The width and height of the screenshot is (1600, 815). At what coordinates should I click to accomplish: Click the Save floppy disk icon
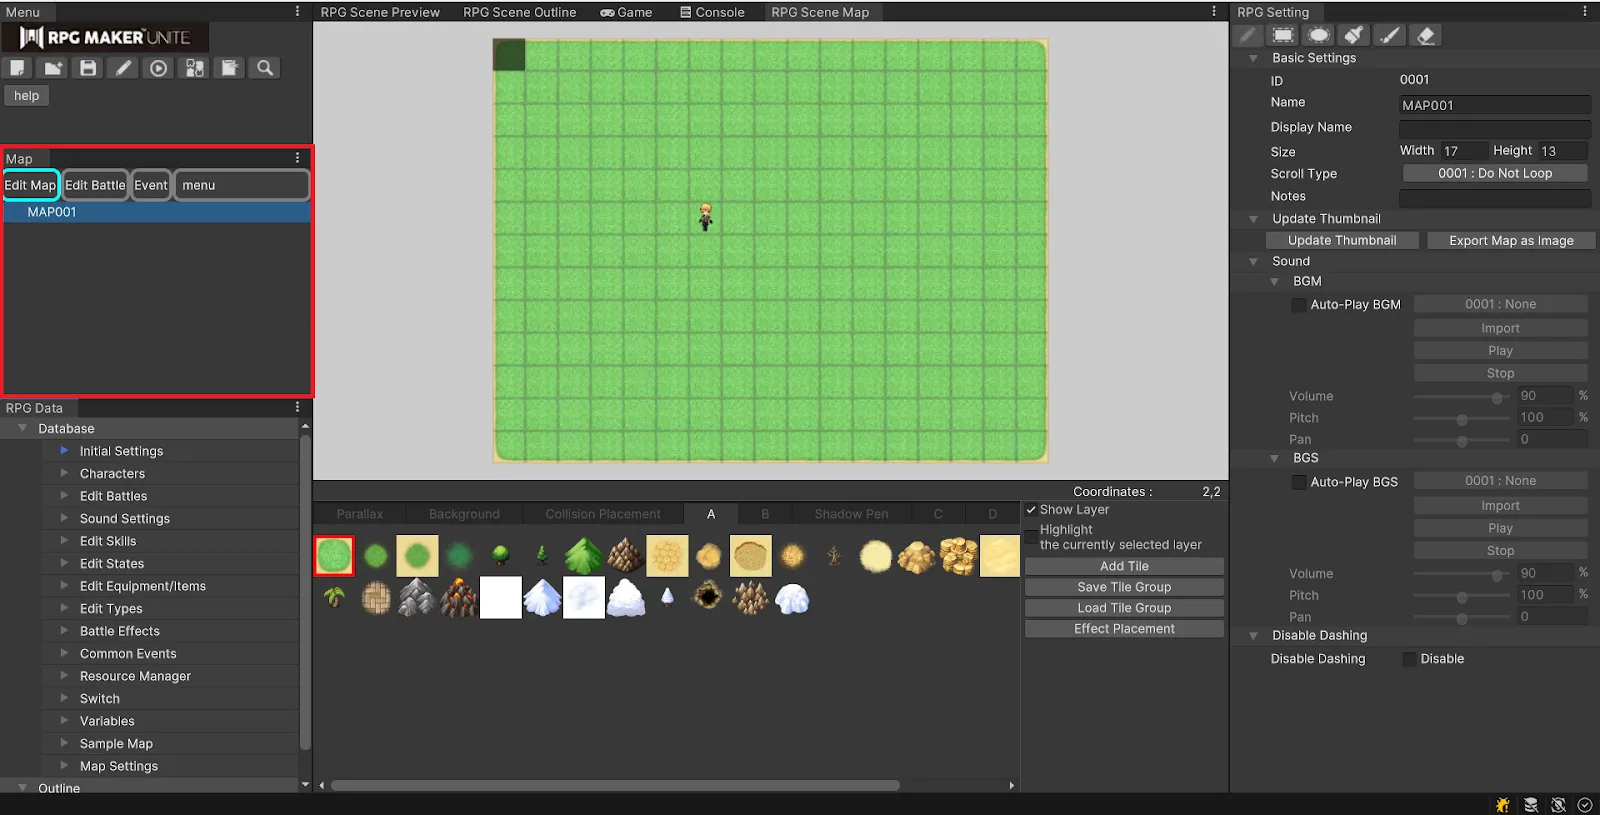tap(88, 68)
